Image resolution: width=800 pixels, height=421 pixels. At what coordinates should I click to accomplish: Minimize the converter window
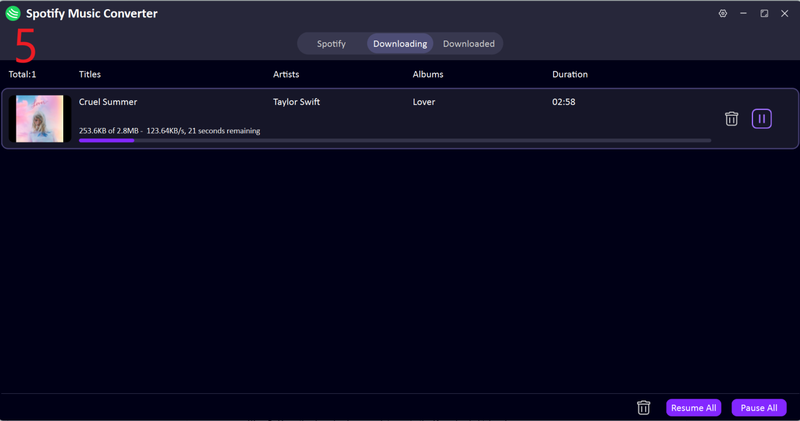[x=744, y=14]
